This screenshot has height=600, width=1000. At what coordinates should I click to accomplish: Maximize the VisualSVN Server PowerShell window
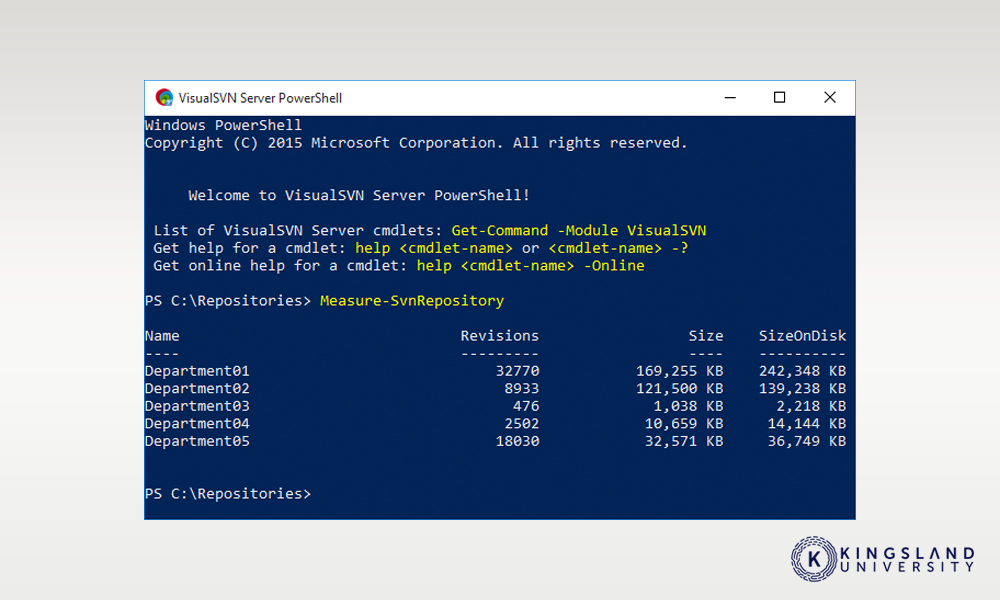tap(779, 98)
